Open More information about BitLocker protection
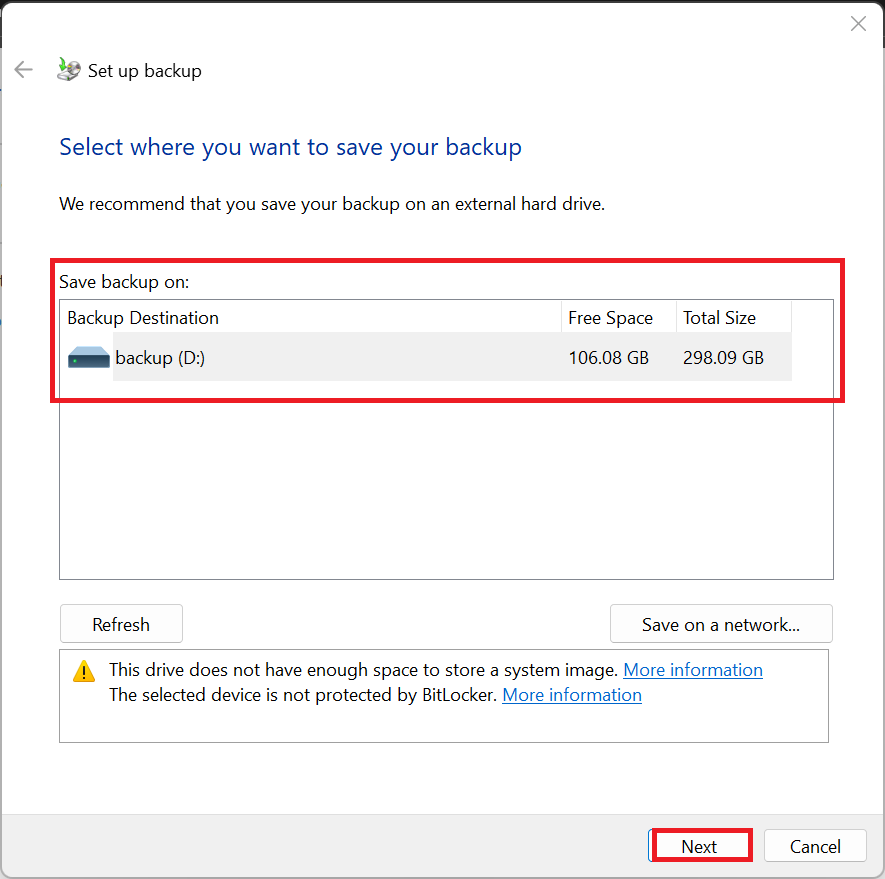The height and width of the screenshot is (879, 885). coord(571,695)
